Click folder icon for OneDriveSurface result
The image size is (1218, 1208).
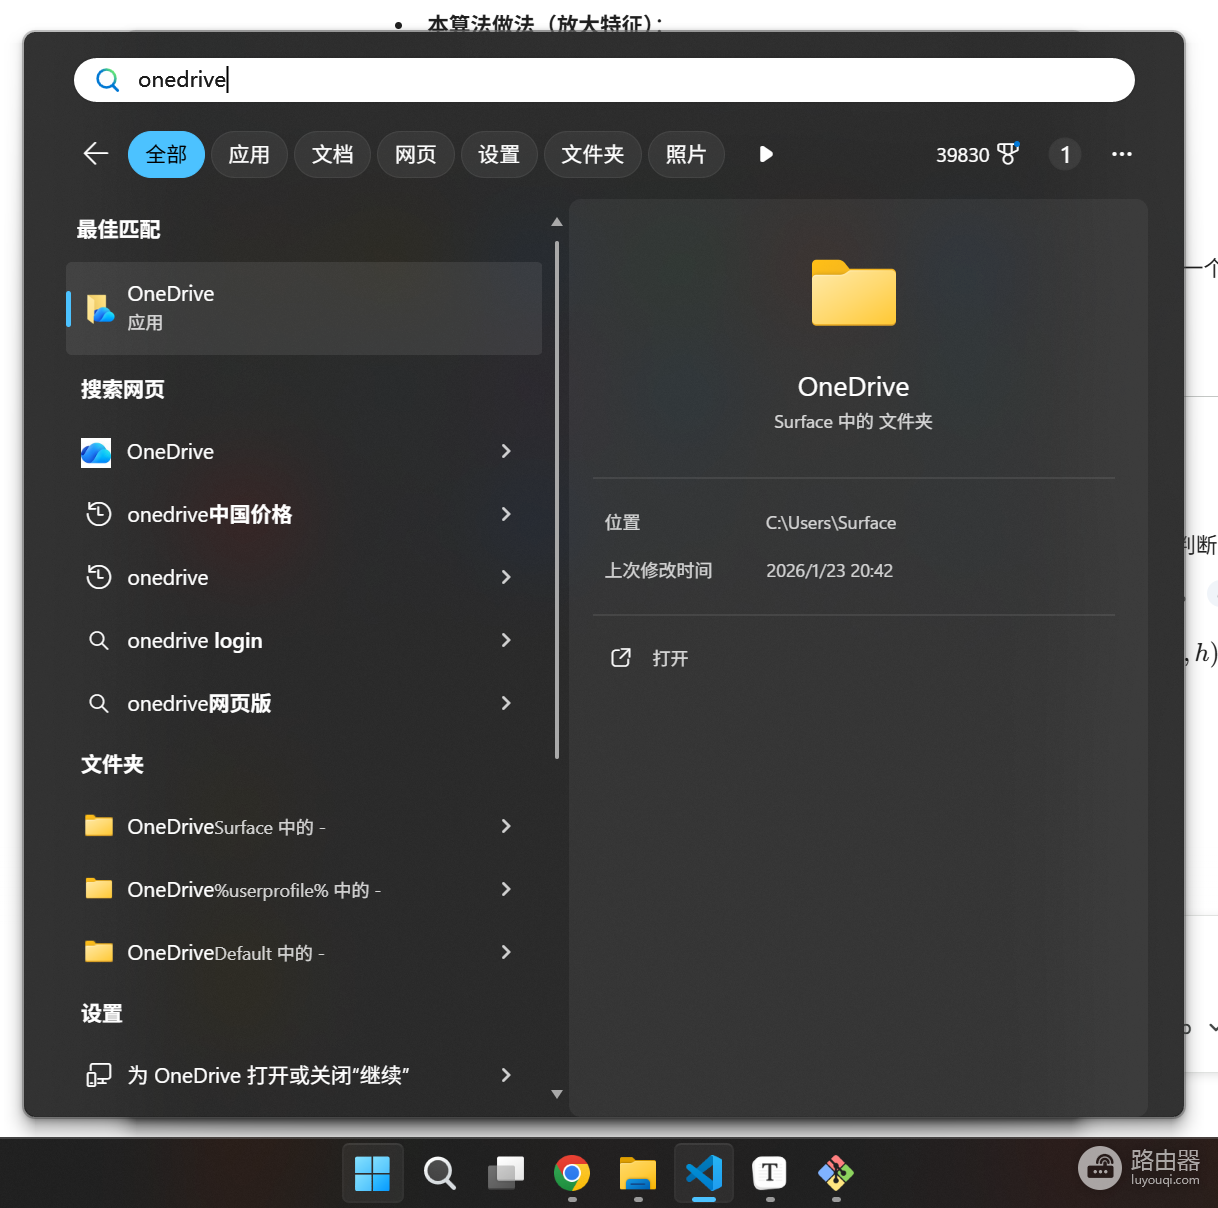pos(99,826)
